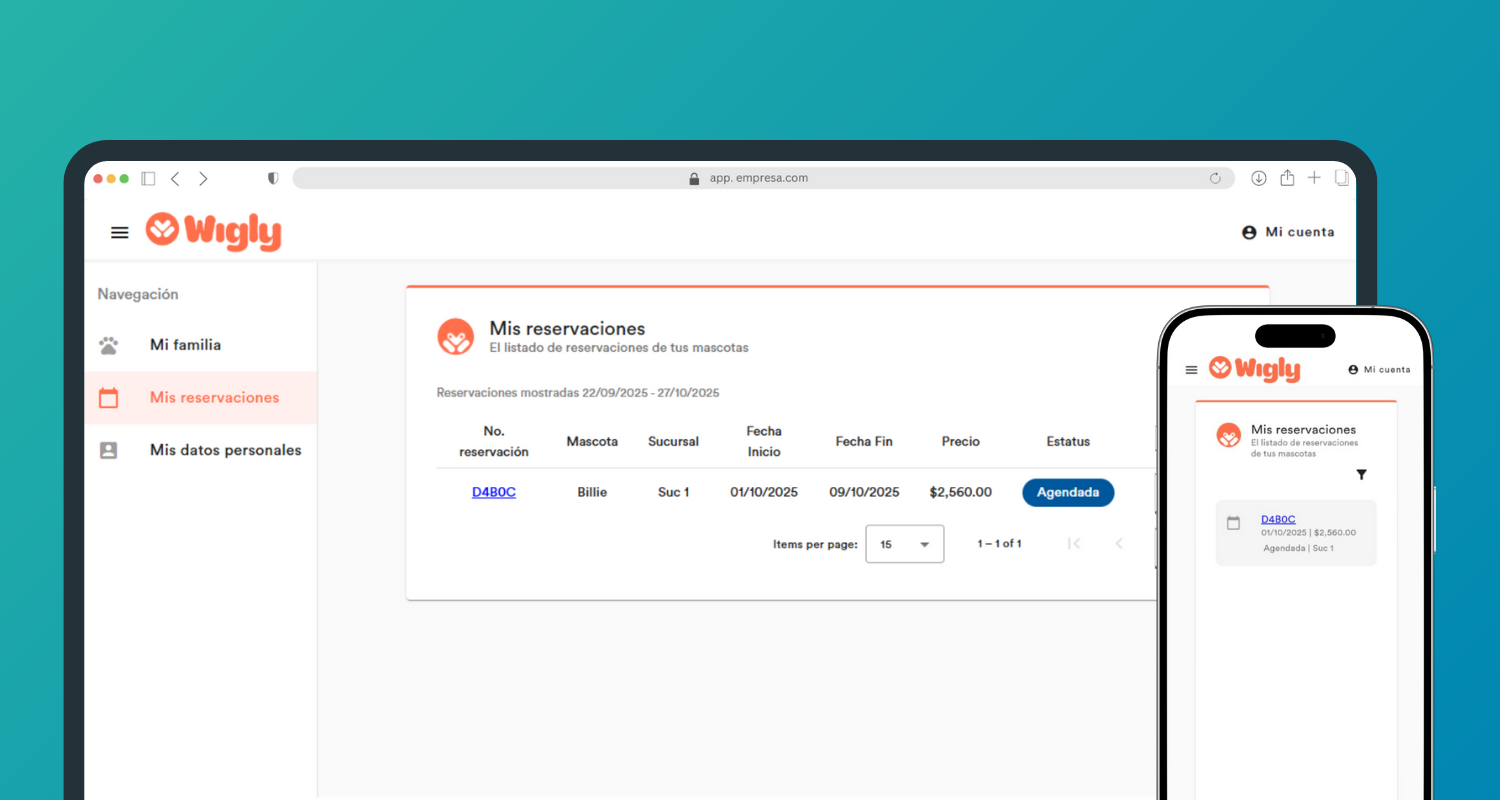
Task: Click the app.empresa.com address bar
Action: pos(758,178)
